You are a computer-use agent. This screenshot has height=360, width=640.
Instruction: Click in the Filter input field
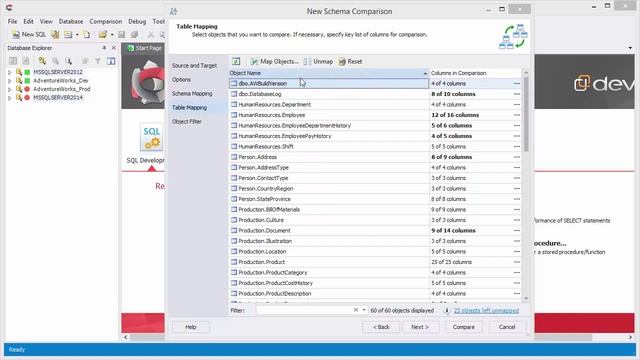click(304, 310)
